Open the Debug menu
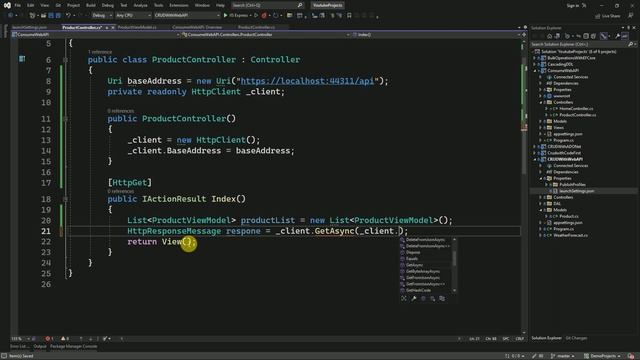The height and width of the screenshot is (360, 640). [x=108, y=5]
